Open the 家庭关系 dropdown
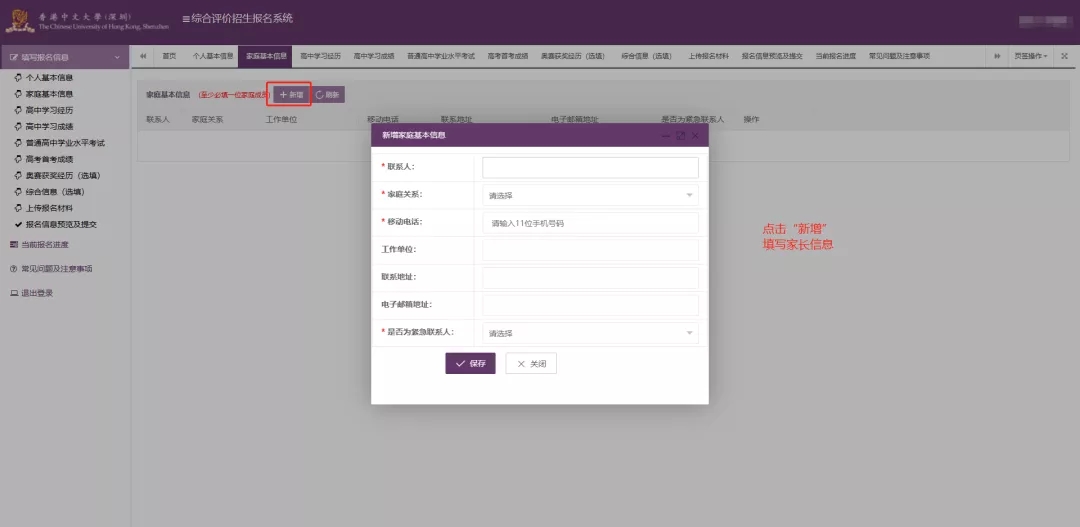Viewport: 1080px width, 527px height. pyautogui.click(x=590, y=195)
